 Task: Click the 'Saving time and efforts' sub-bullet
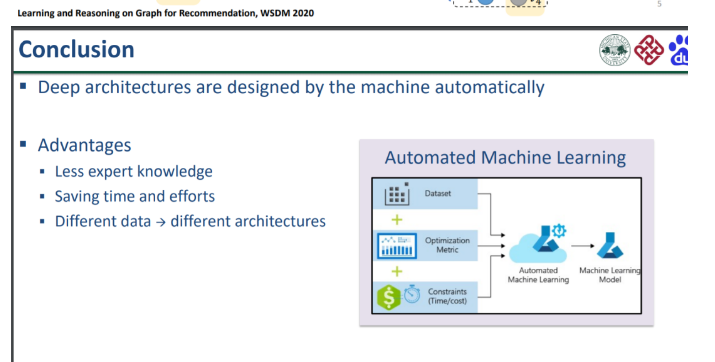coord(135,197)
